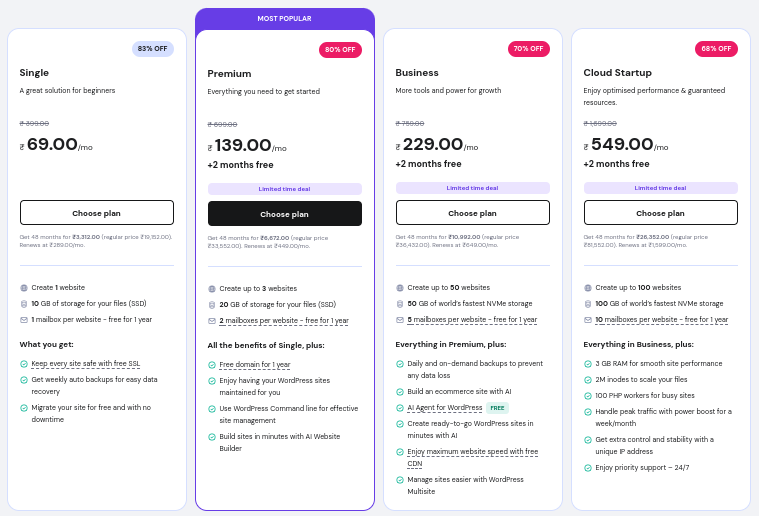Click the globe icon beside "Create up to 100 websites"
759x516 pixels.
point(588,287)
